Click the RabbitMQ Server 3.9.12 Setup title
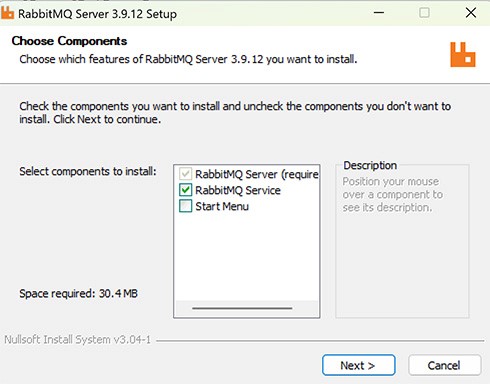Viewport: 490px width, 384px height. click(97, 14)
